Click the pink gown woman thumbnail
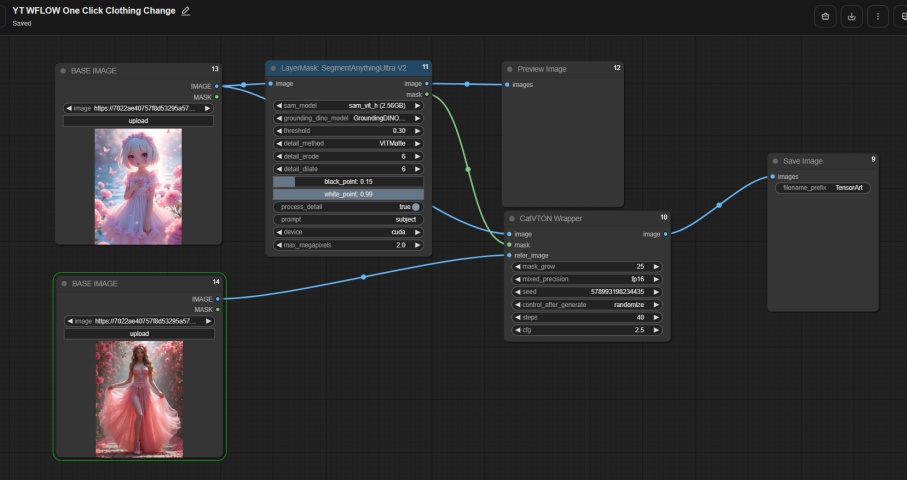 click(139, 399)
